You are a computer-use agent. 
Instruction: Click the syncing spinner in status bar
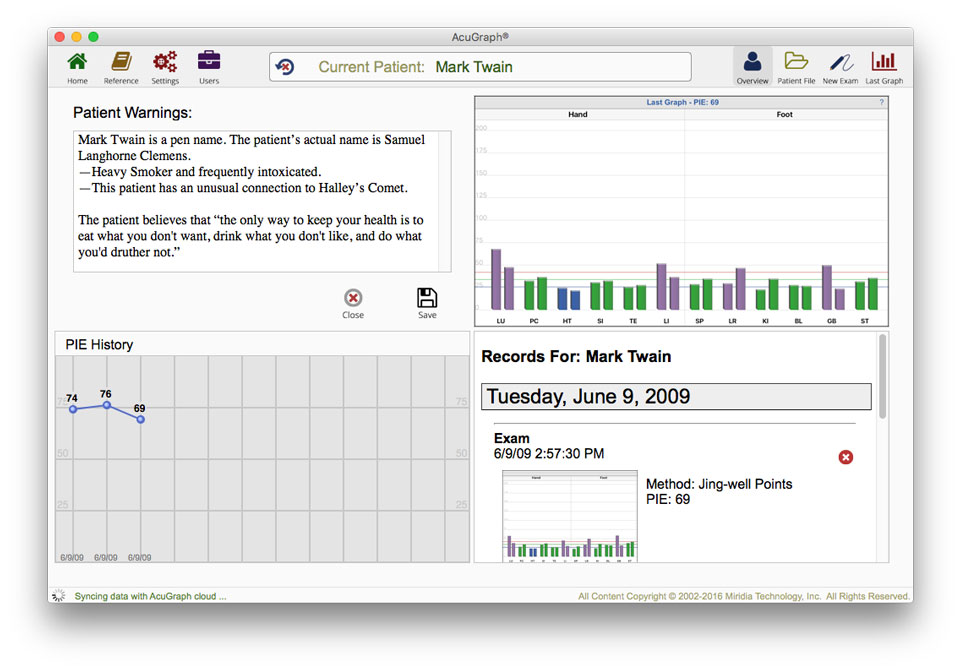point(59,595)
